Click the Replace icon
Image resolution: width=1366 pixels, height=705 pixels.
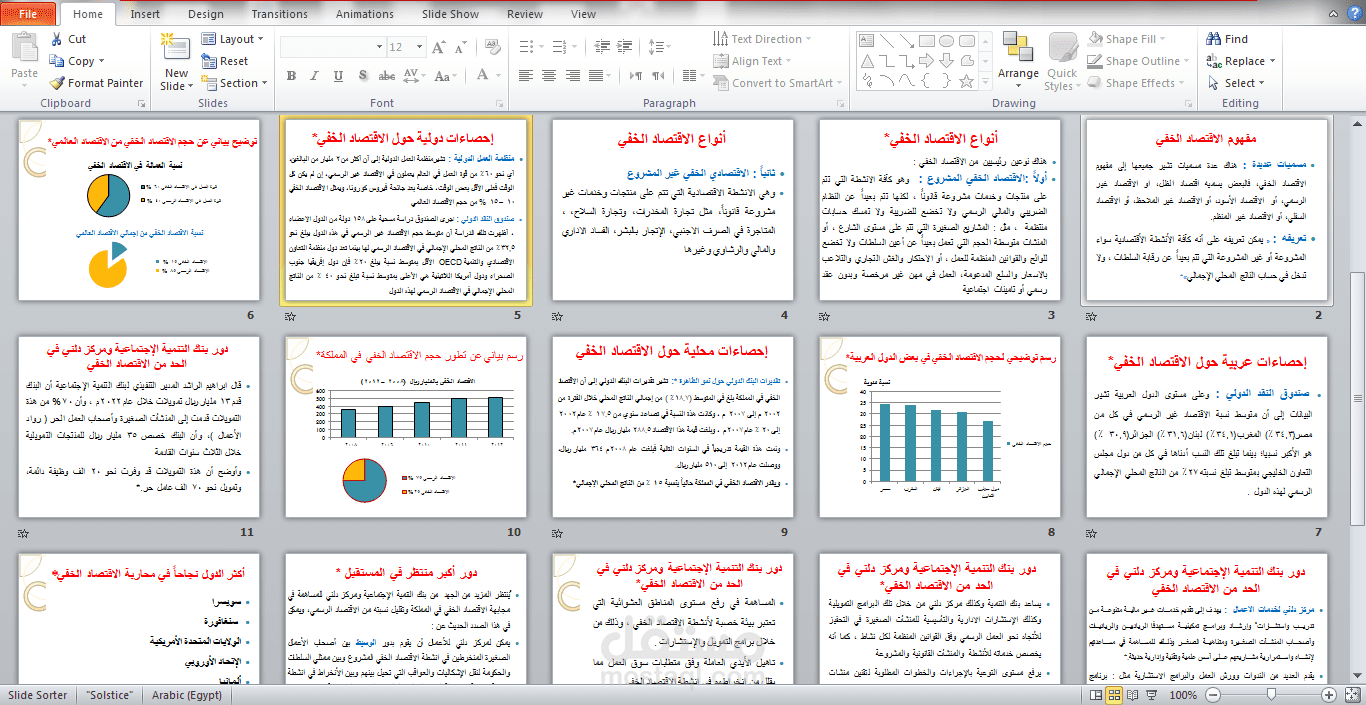tap(1213, 61)
